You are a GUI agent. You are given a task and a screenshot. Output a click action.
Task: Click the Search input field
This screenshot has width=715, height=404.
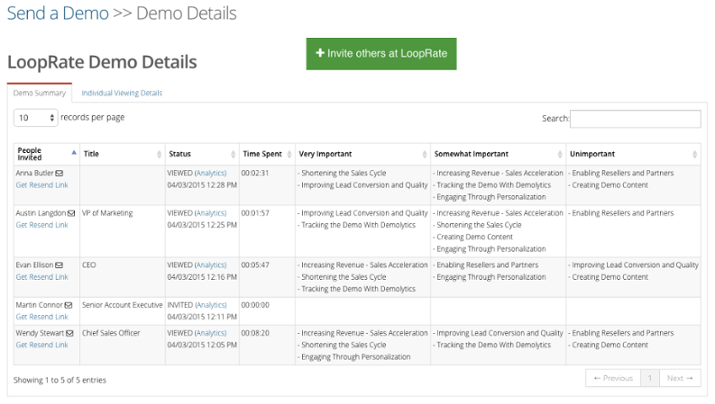[635, 119]
